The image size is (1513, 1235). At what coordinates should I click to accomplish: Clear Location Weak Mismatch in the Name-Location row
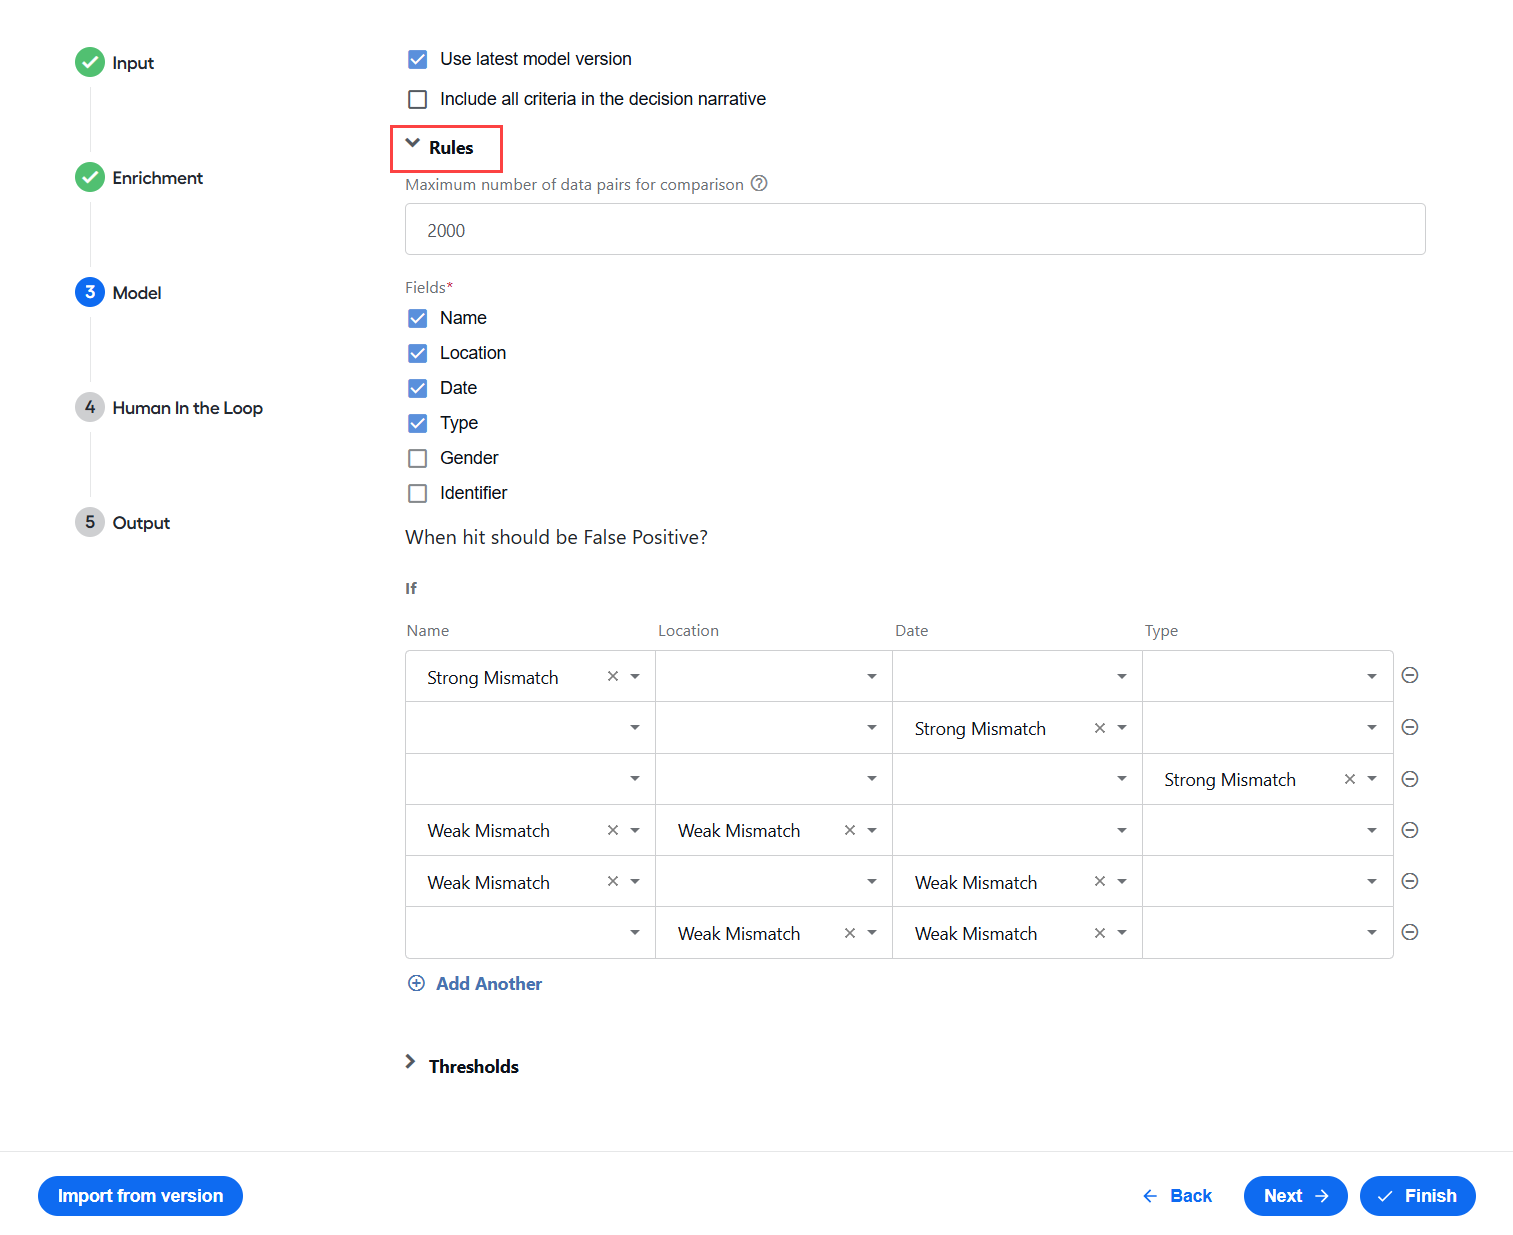(x=850, y=830)
